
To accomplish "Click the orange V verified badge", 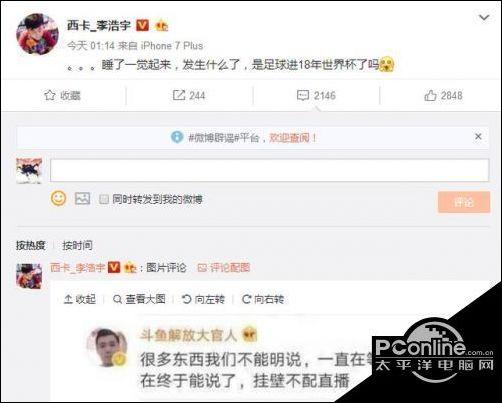I will point(143,25).
